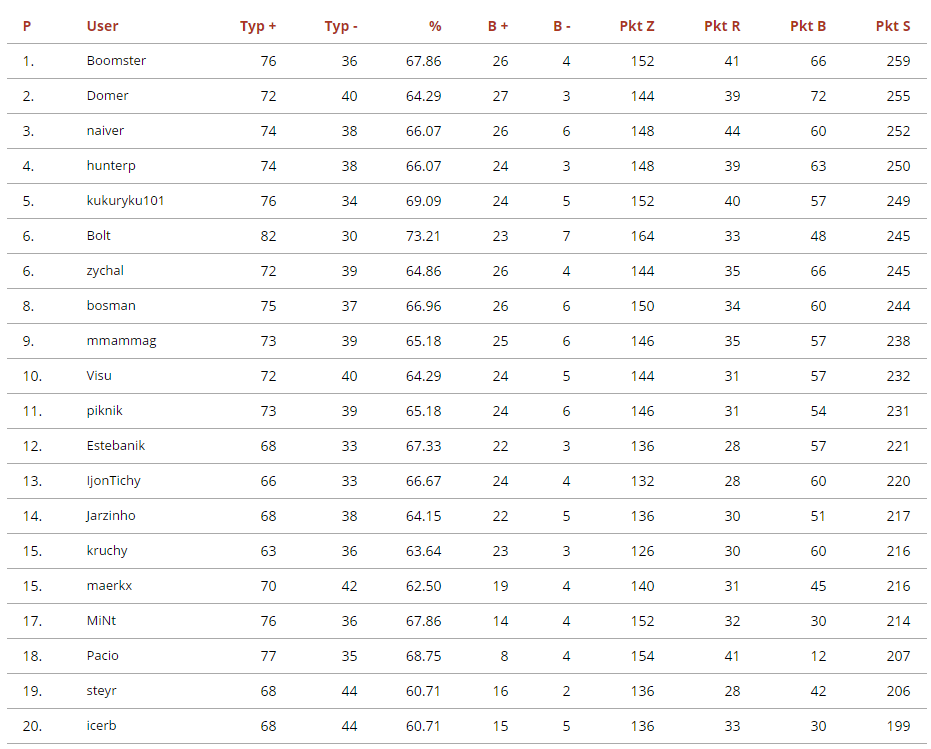
Task: Select the username icerb
Action: [101, 726]
